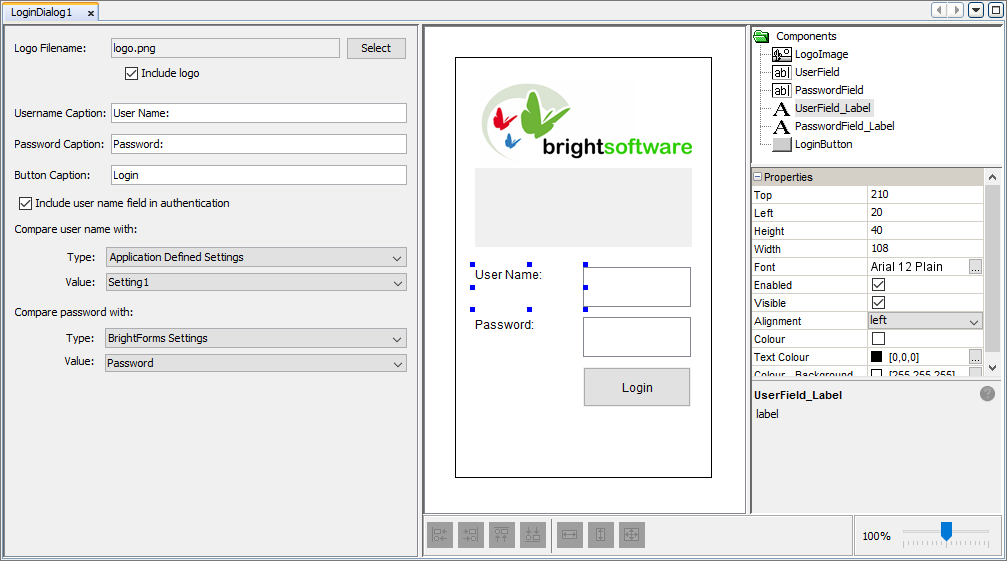Click the align left edges toolbar icon
1007x561 pixels.
click(x=440, y=535)
